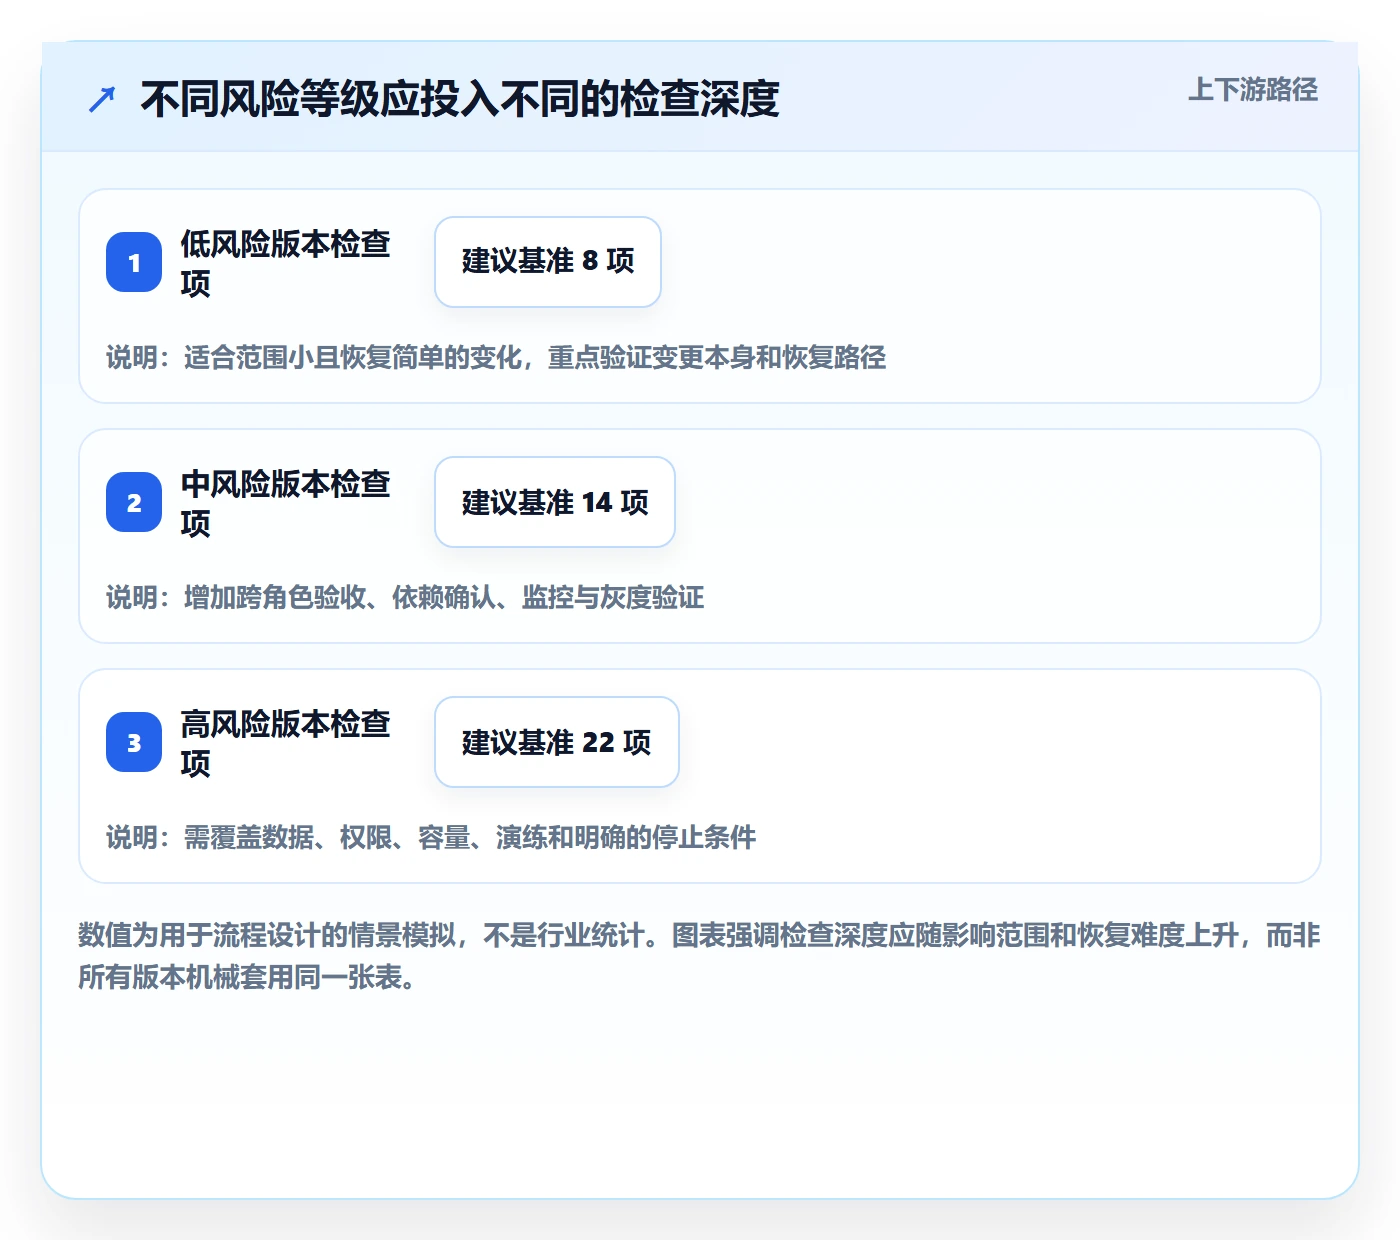Click the blue number 2 badge

pos(134,502)
